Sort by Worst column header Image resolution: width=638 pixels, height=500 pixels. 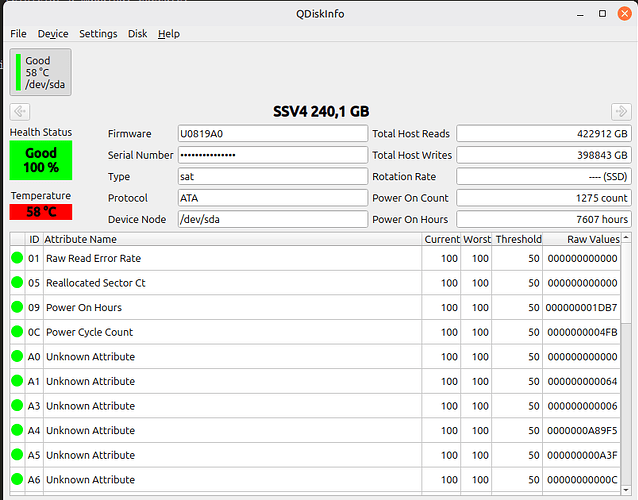[x=476, y=239]
